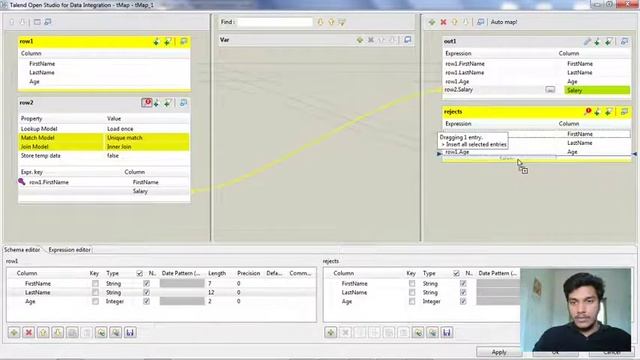This screenshot has width=640, height=360.
Task: Toggle Nullable checkbox for row1 Age
Action: 147,301
